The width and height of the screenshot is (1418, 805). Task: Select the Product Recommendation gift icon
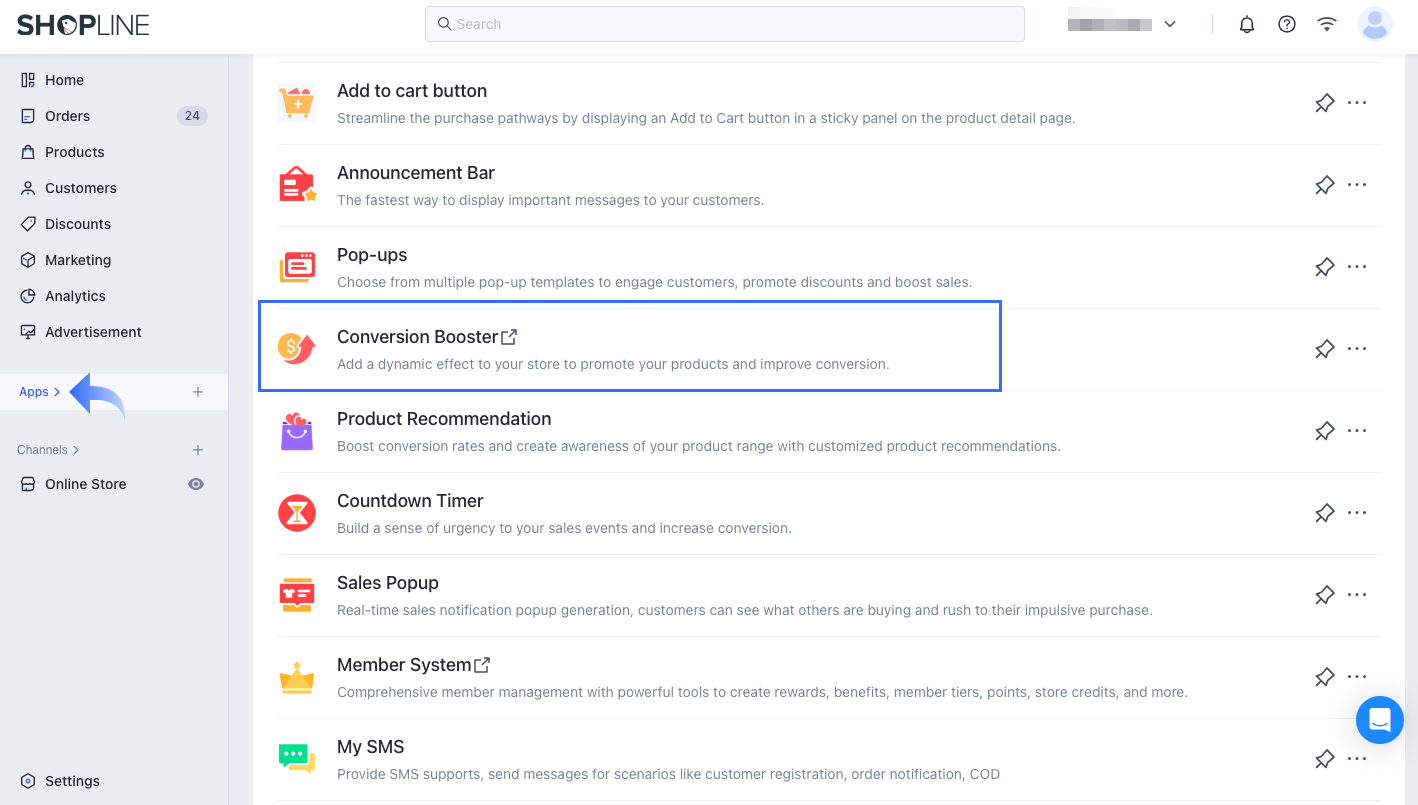click(297, 430)
